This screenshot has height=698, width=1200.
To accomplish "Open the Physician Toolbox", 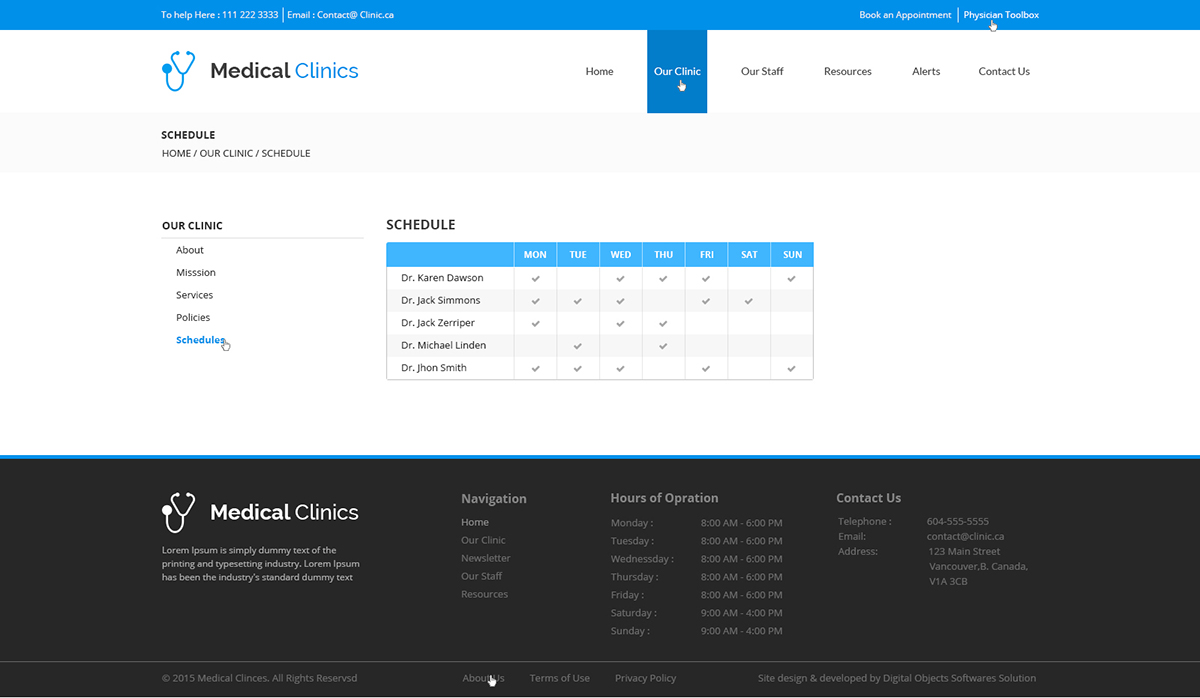I will 1000,14.
